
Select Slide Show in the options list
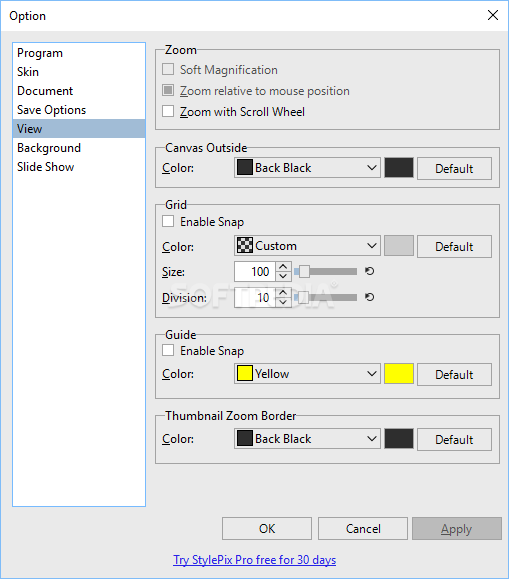79,167
